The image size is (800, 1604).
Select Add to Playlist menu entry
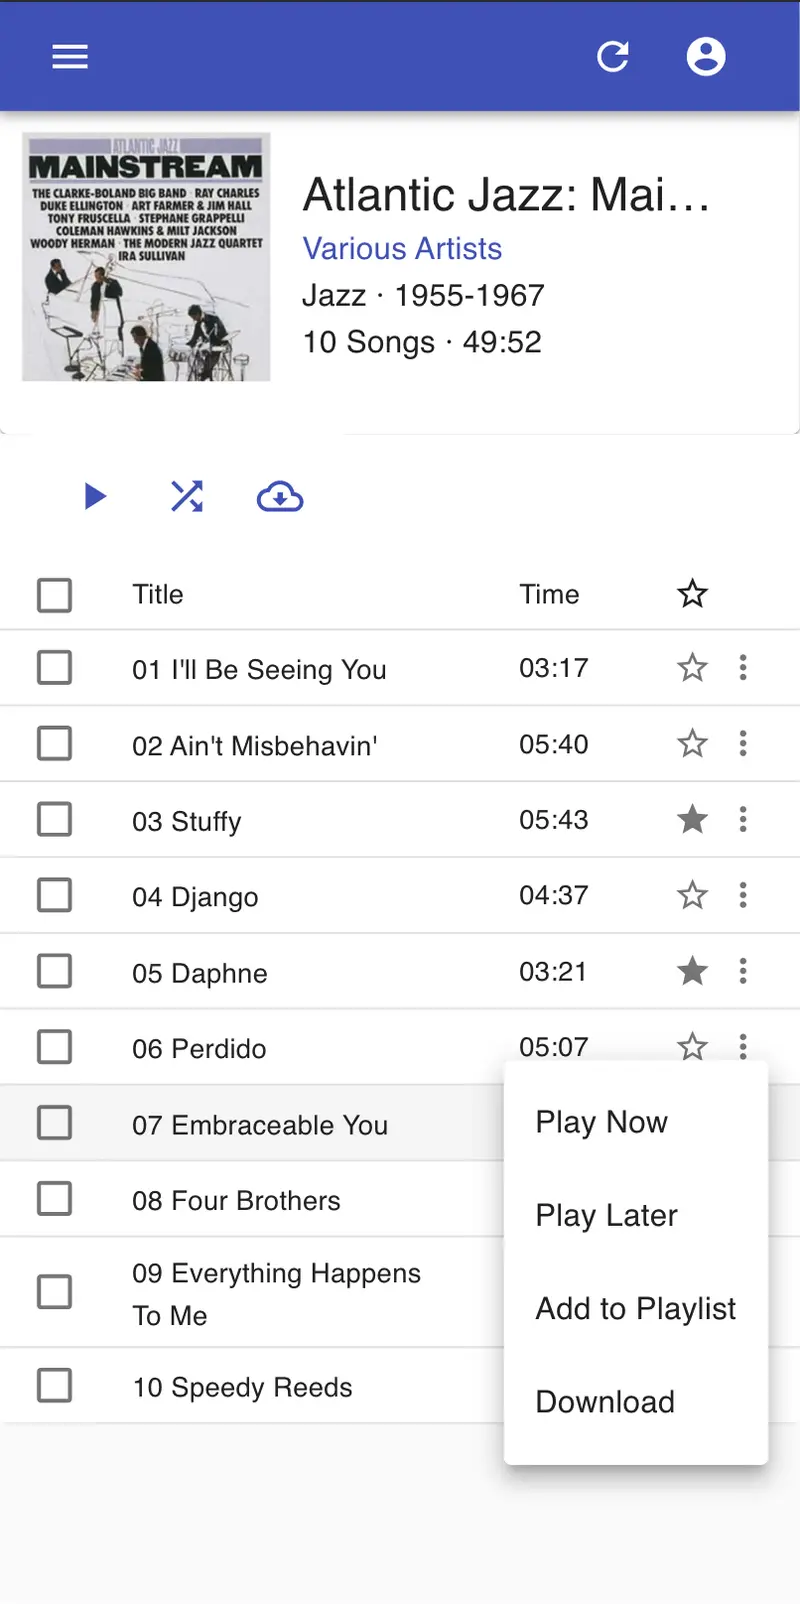pyautogui.click(x=635, y=1308)
